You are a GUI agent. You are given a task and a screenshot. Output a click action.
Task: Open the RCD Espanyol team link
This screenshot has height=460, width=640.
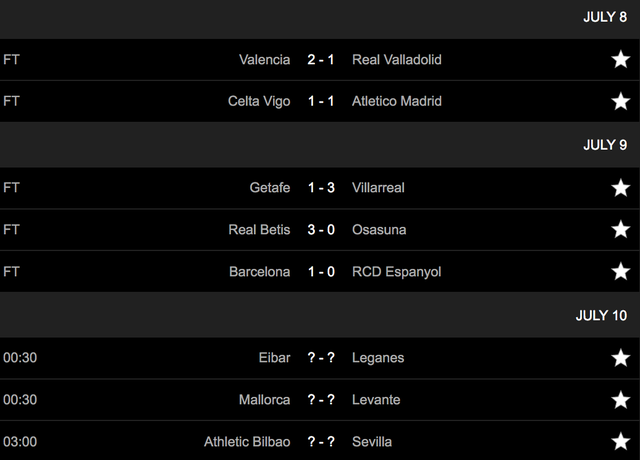coord(397,272)
